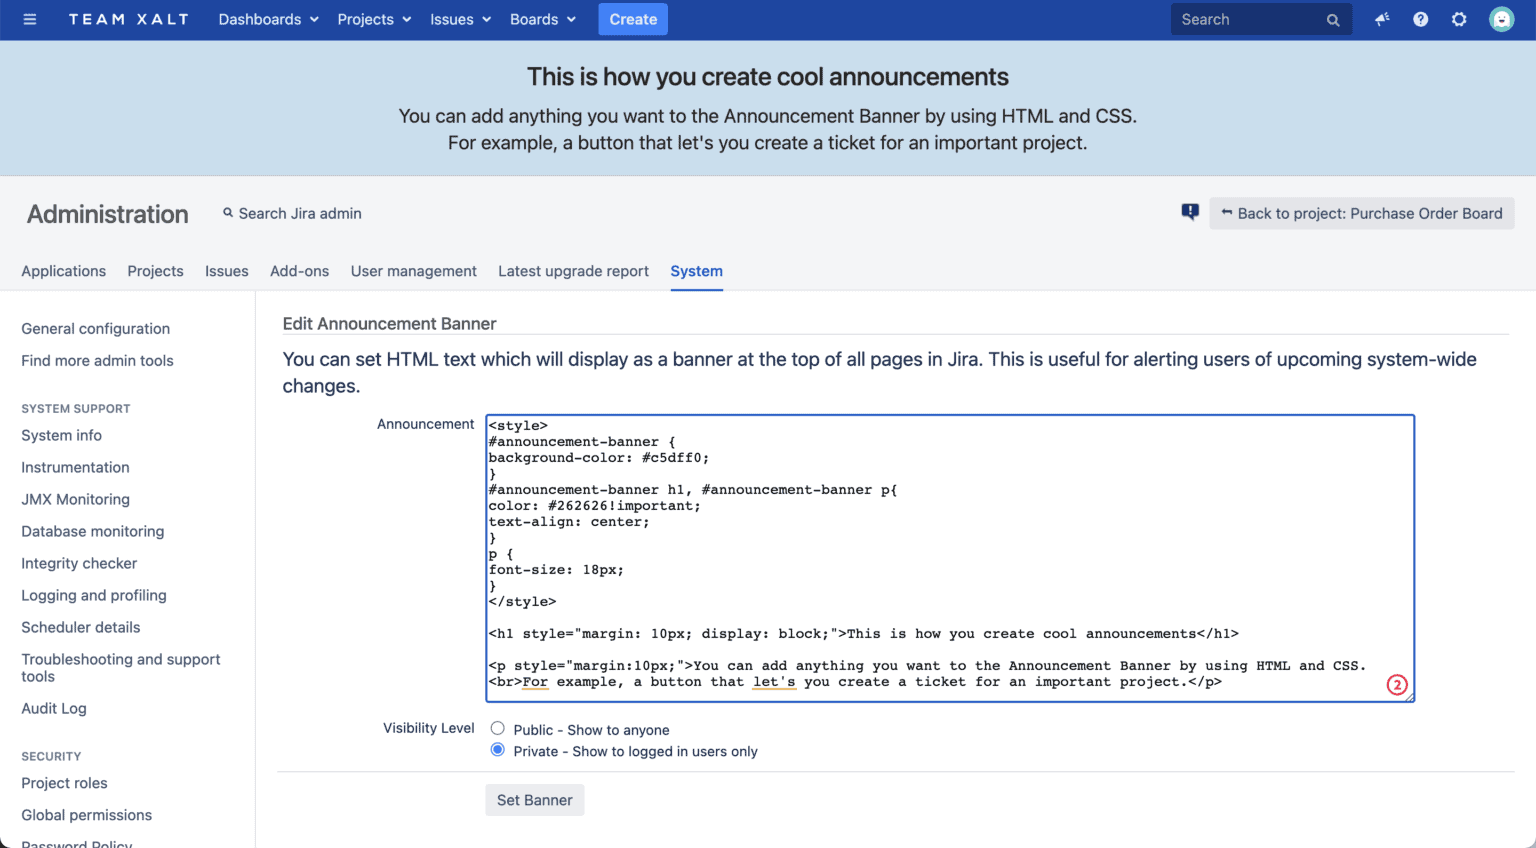
Task: Open Jira settings with the gear icon
Action: 1459,19
